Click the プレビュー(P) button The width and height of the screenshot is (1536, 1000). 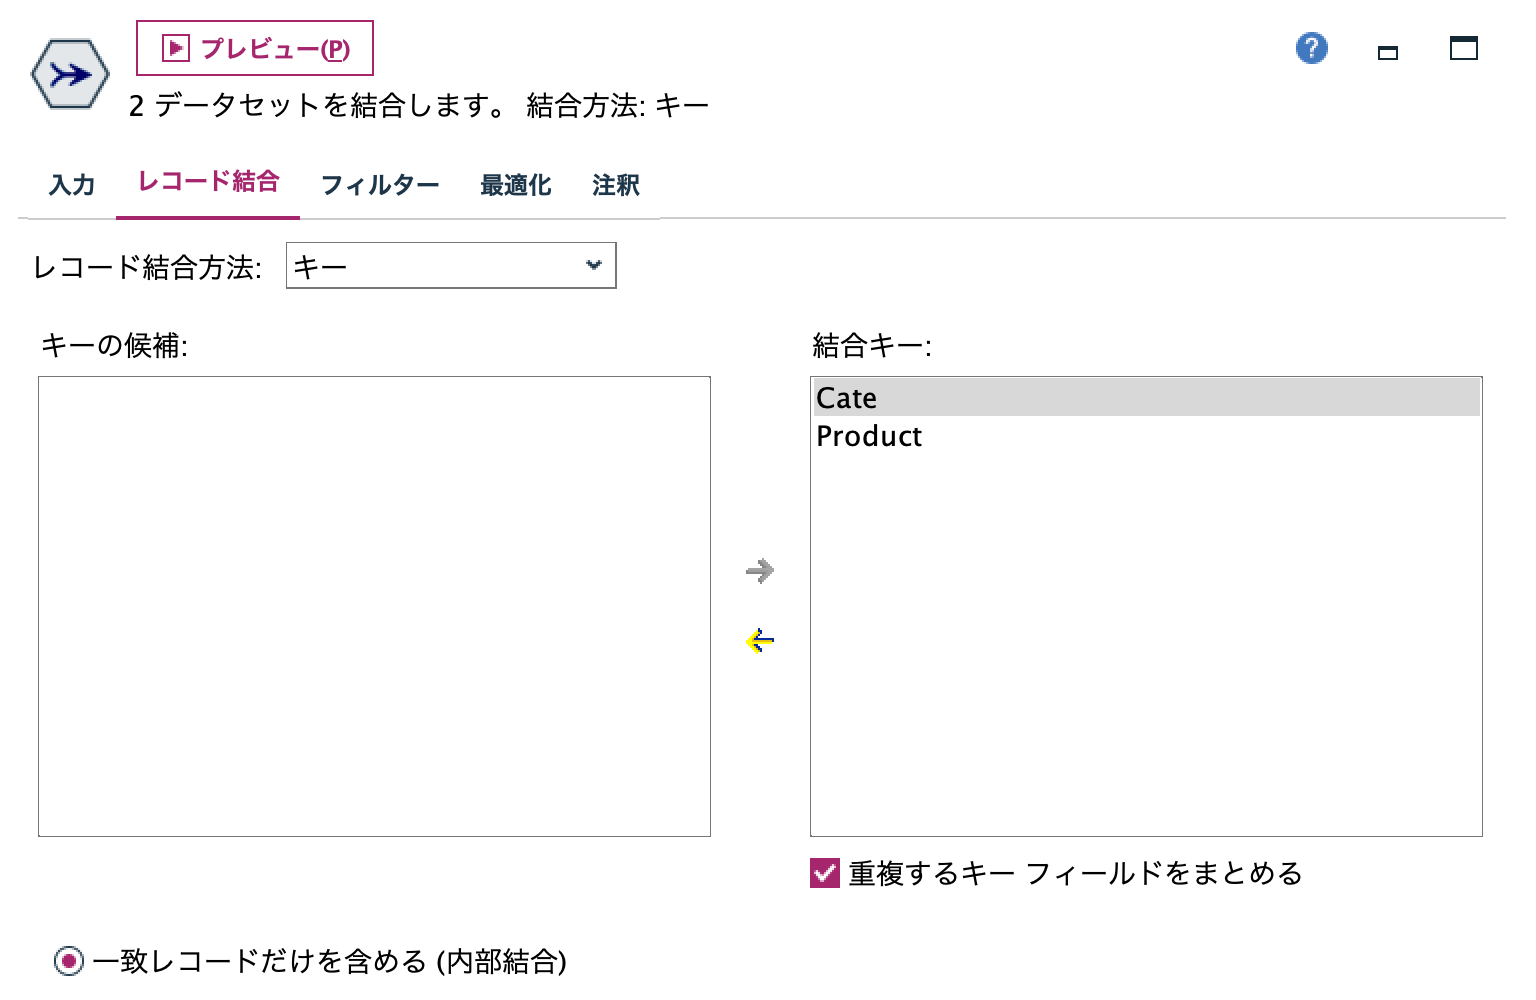(x=253, y=47)
